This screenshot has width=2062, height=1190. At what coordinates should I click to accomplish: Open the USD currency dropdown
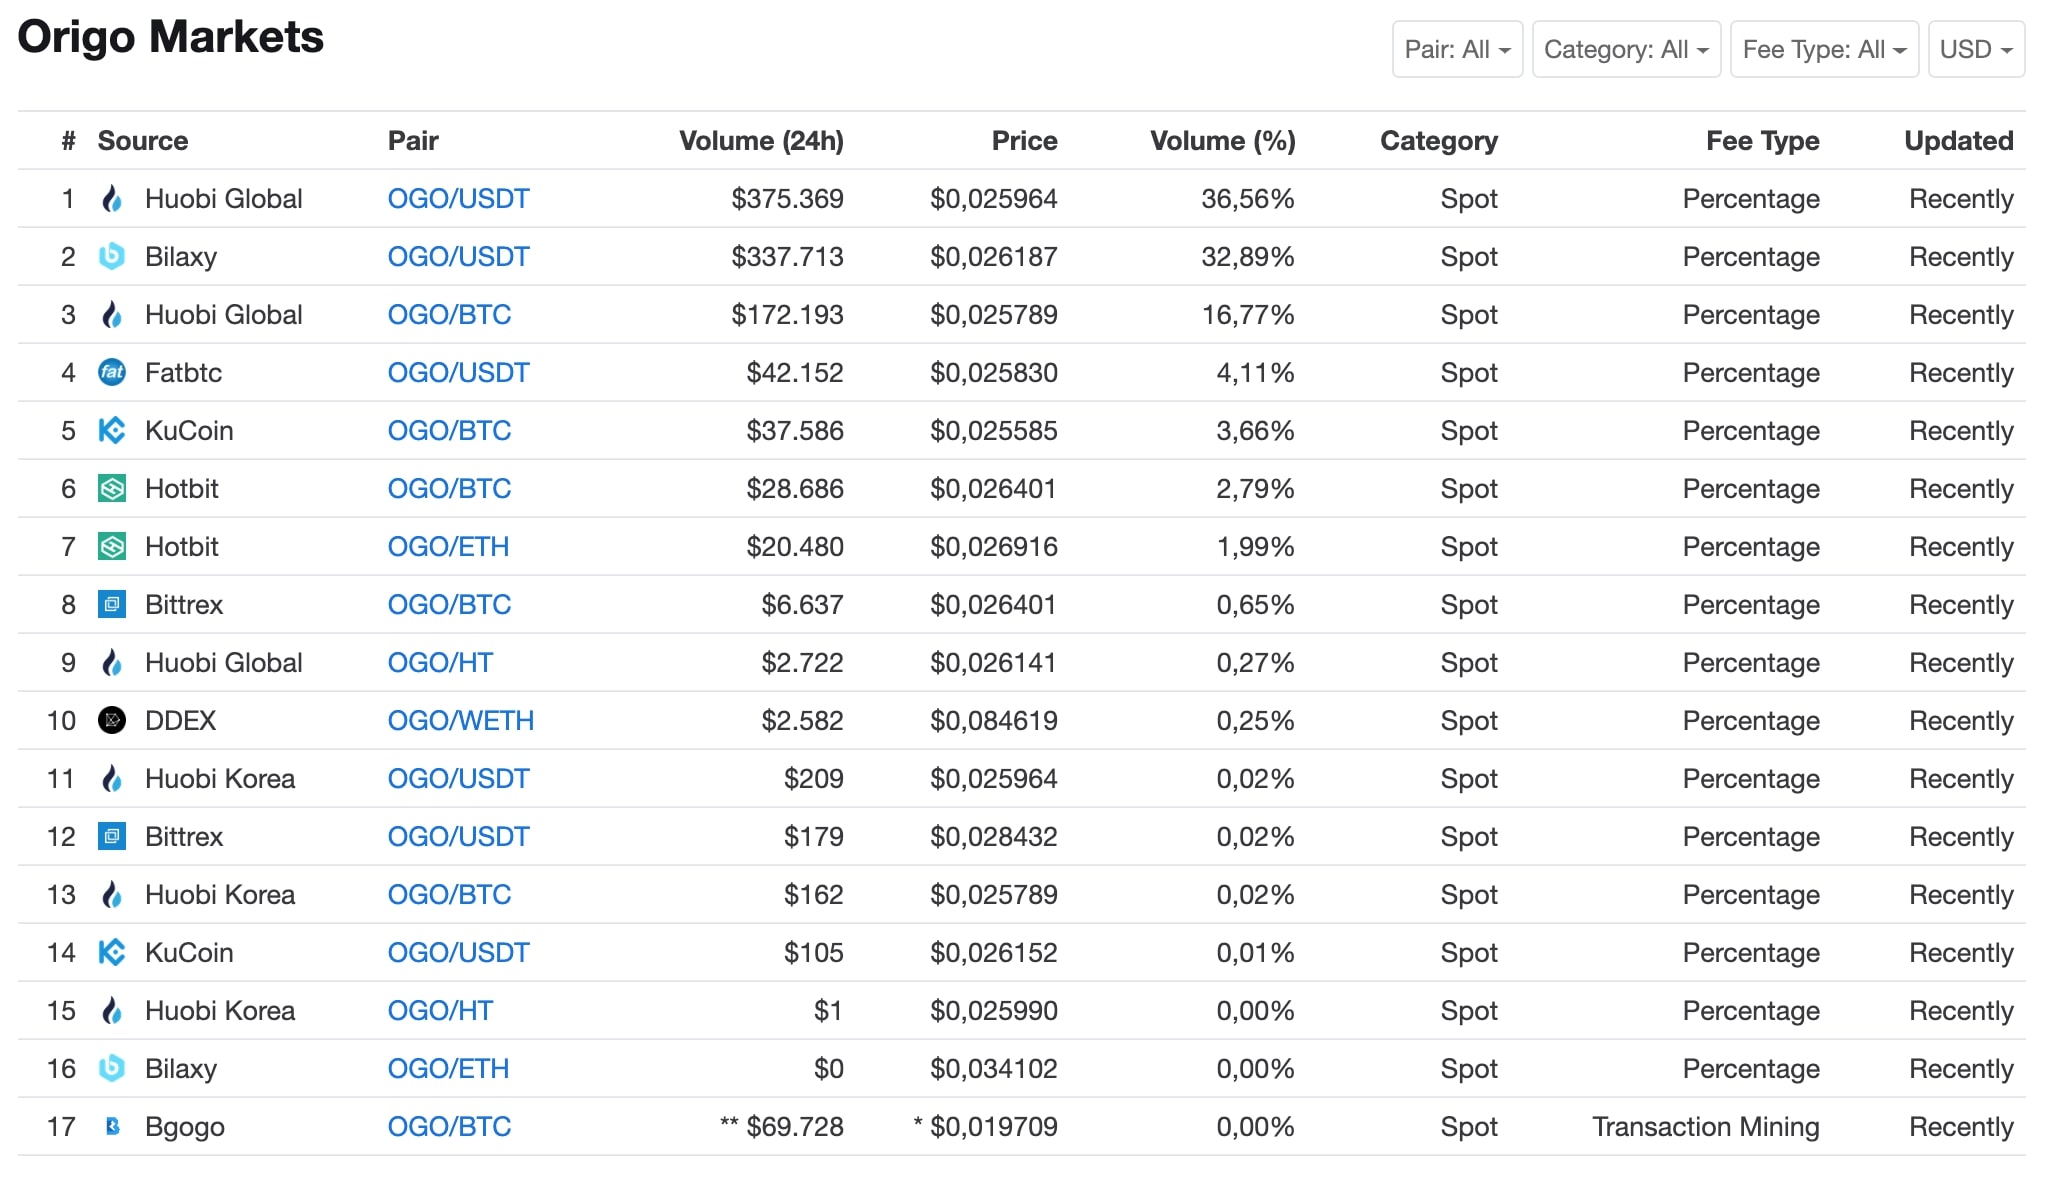tap(1976, 49)
